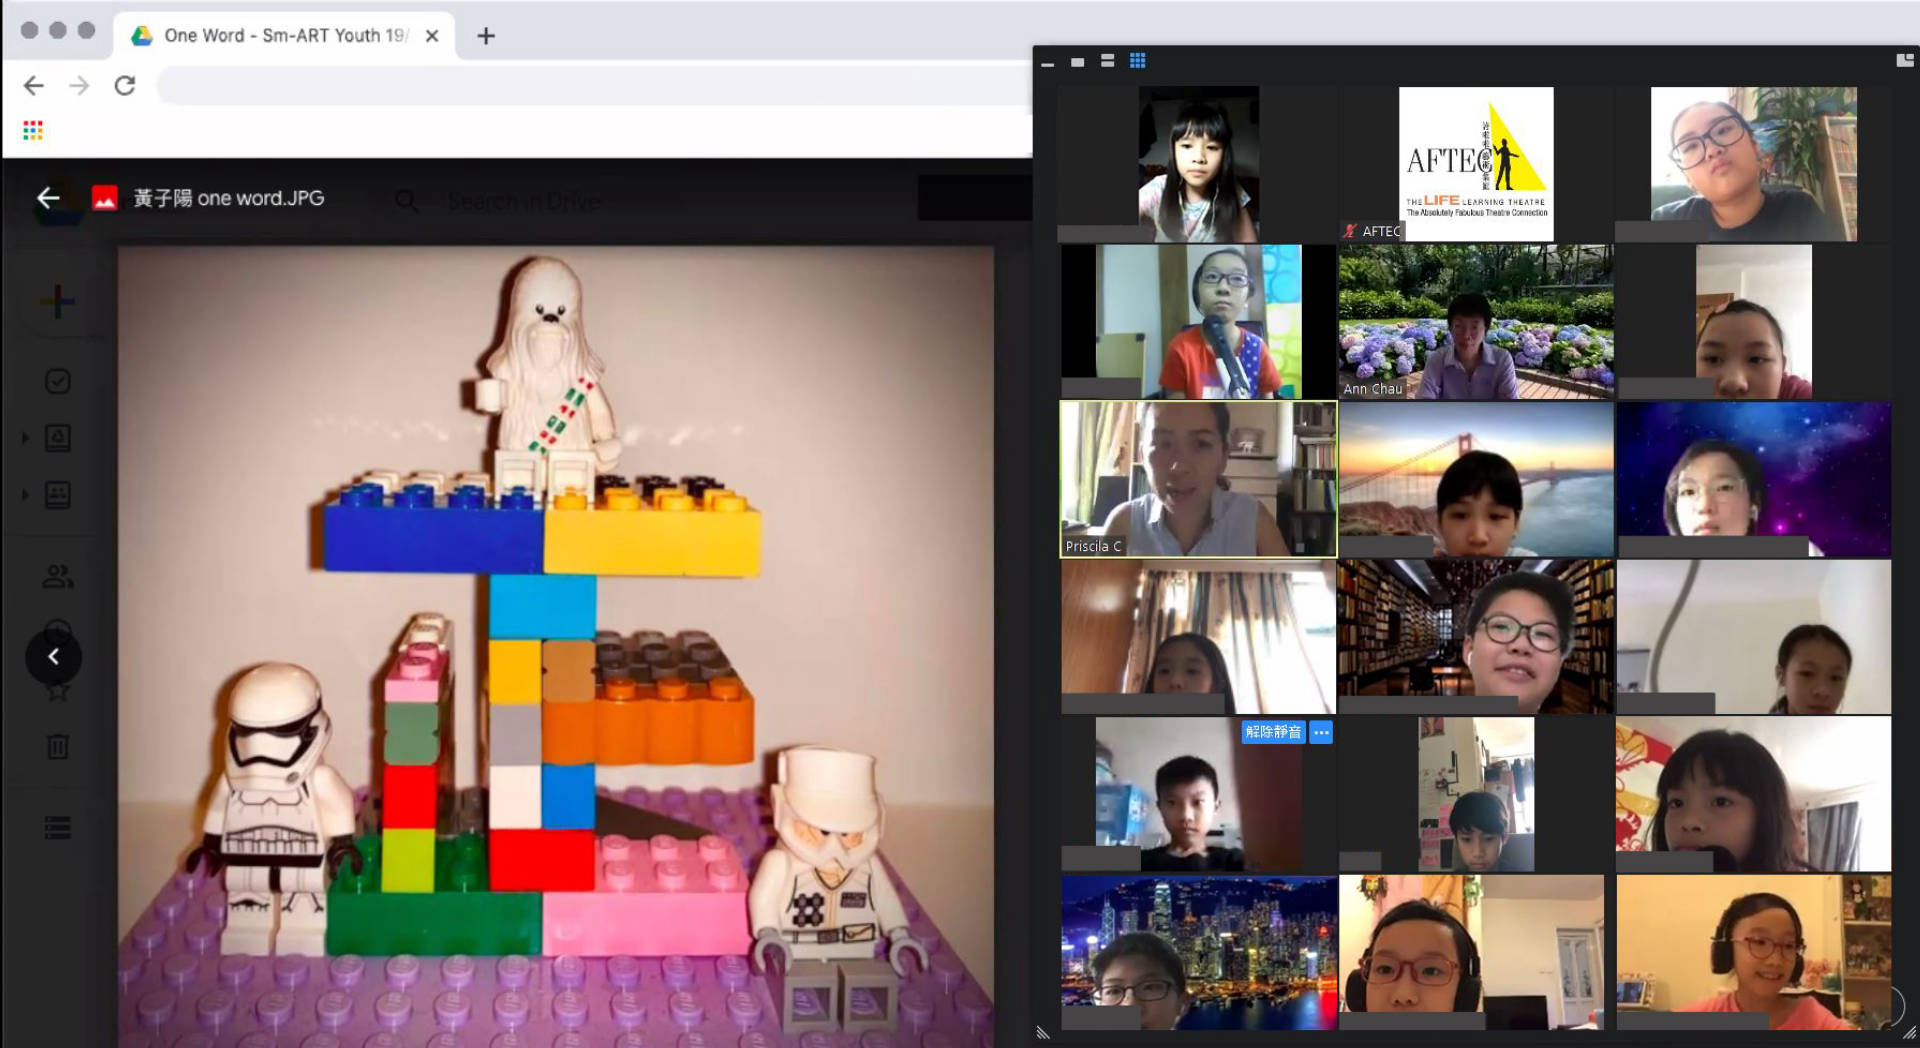Select tile with library bookshelves background
Viewport: 1920px width, 1048px height.
point(1476,636)
